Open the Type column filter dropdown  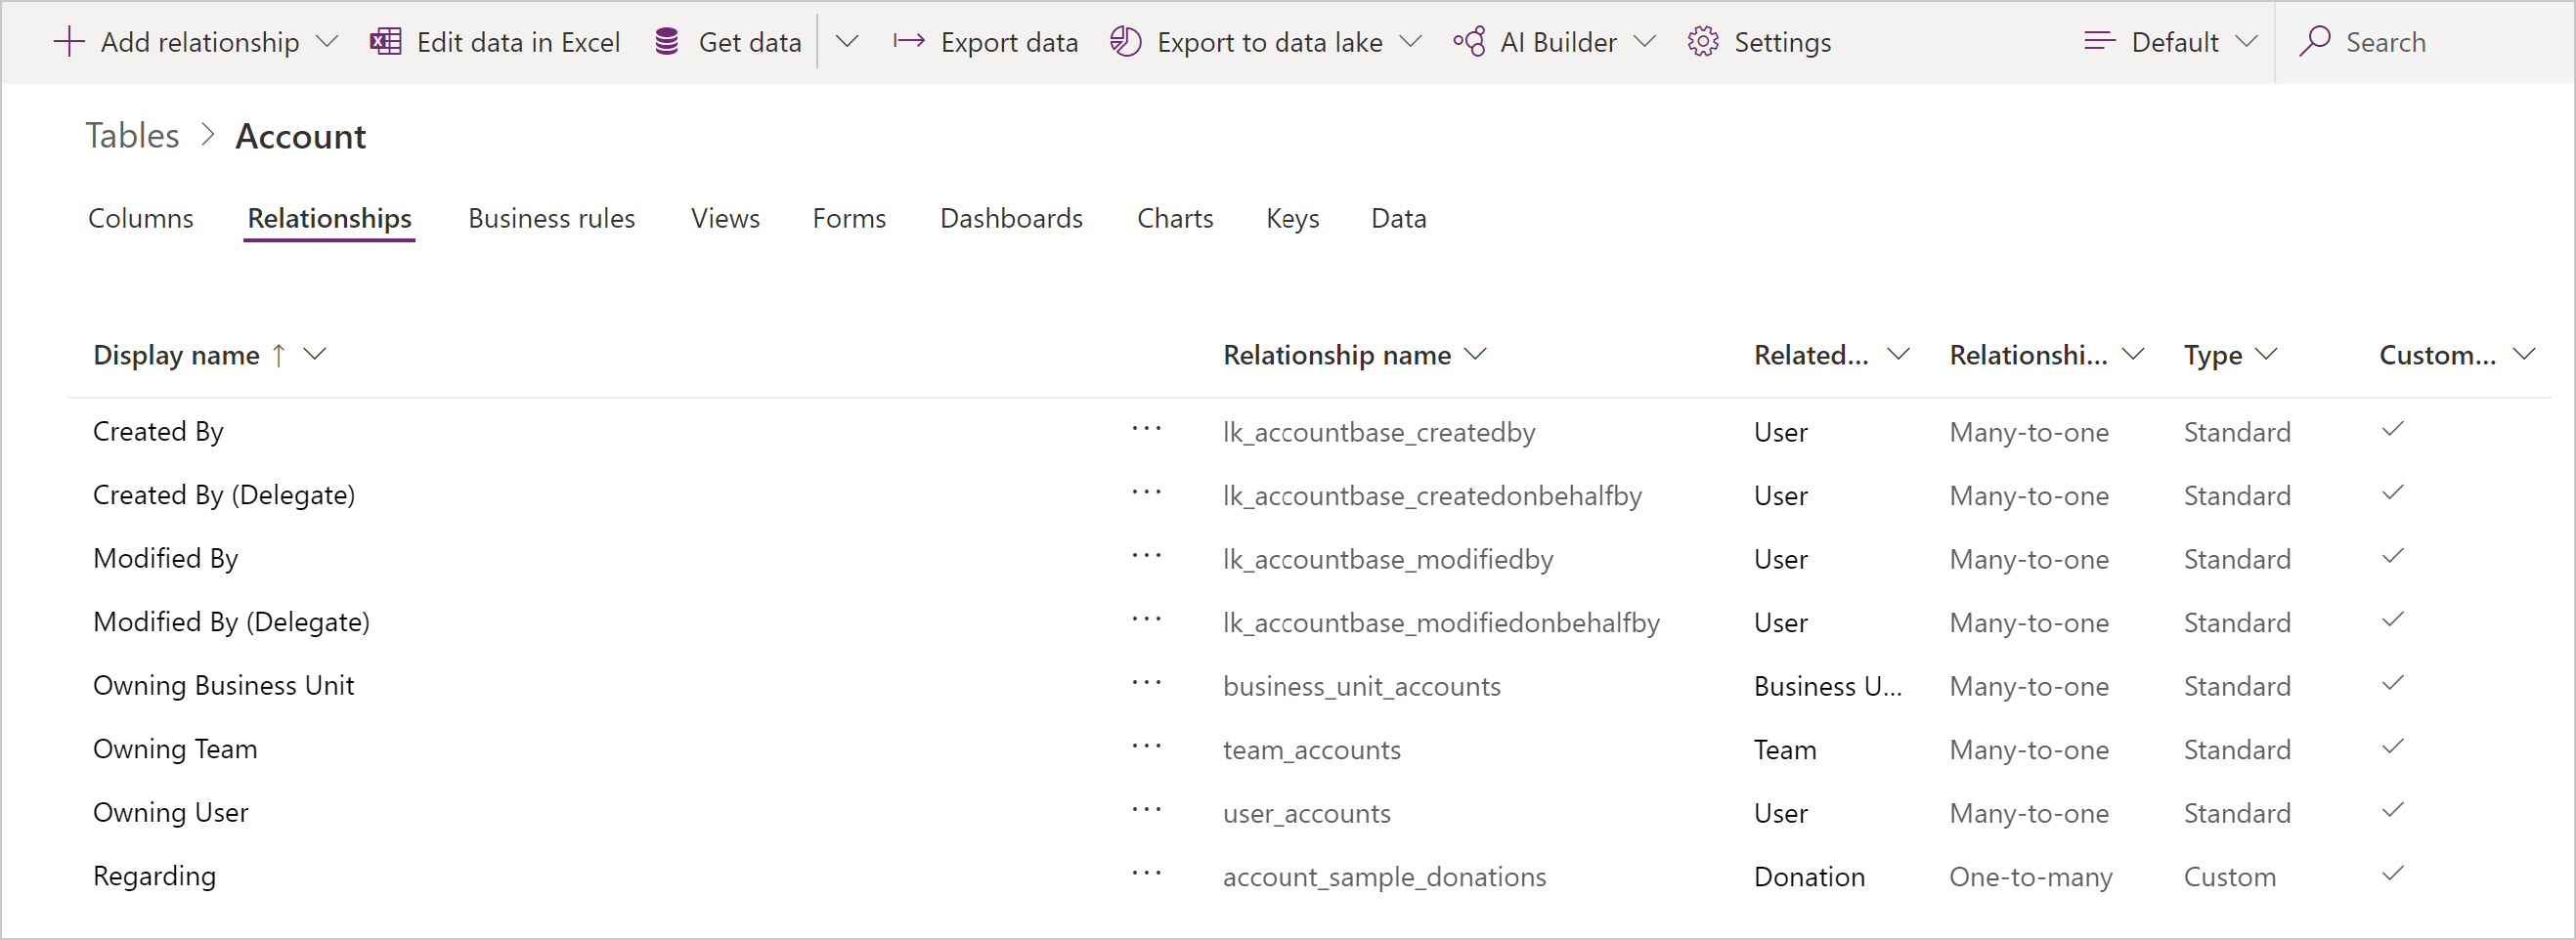pyautogui.click(x=2266, y=354)
